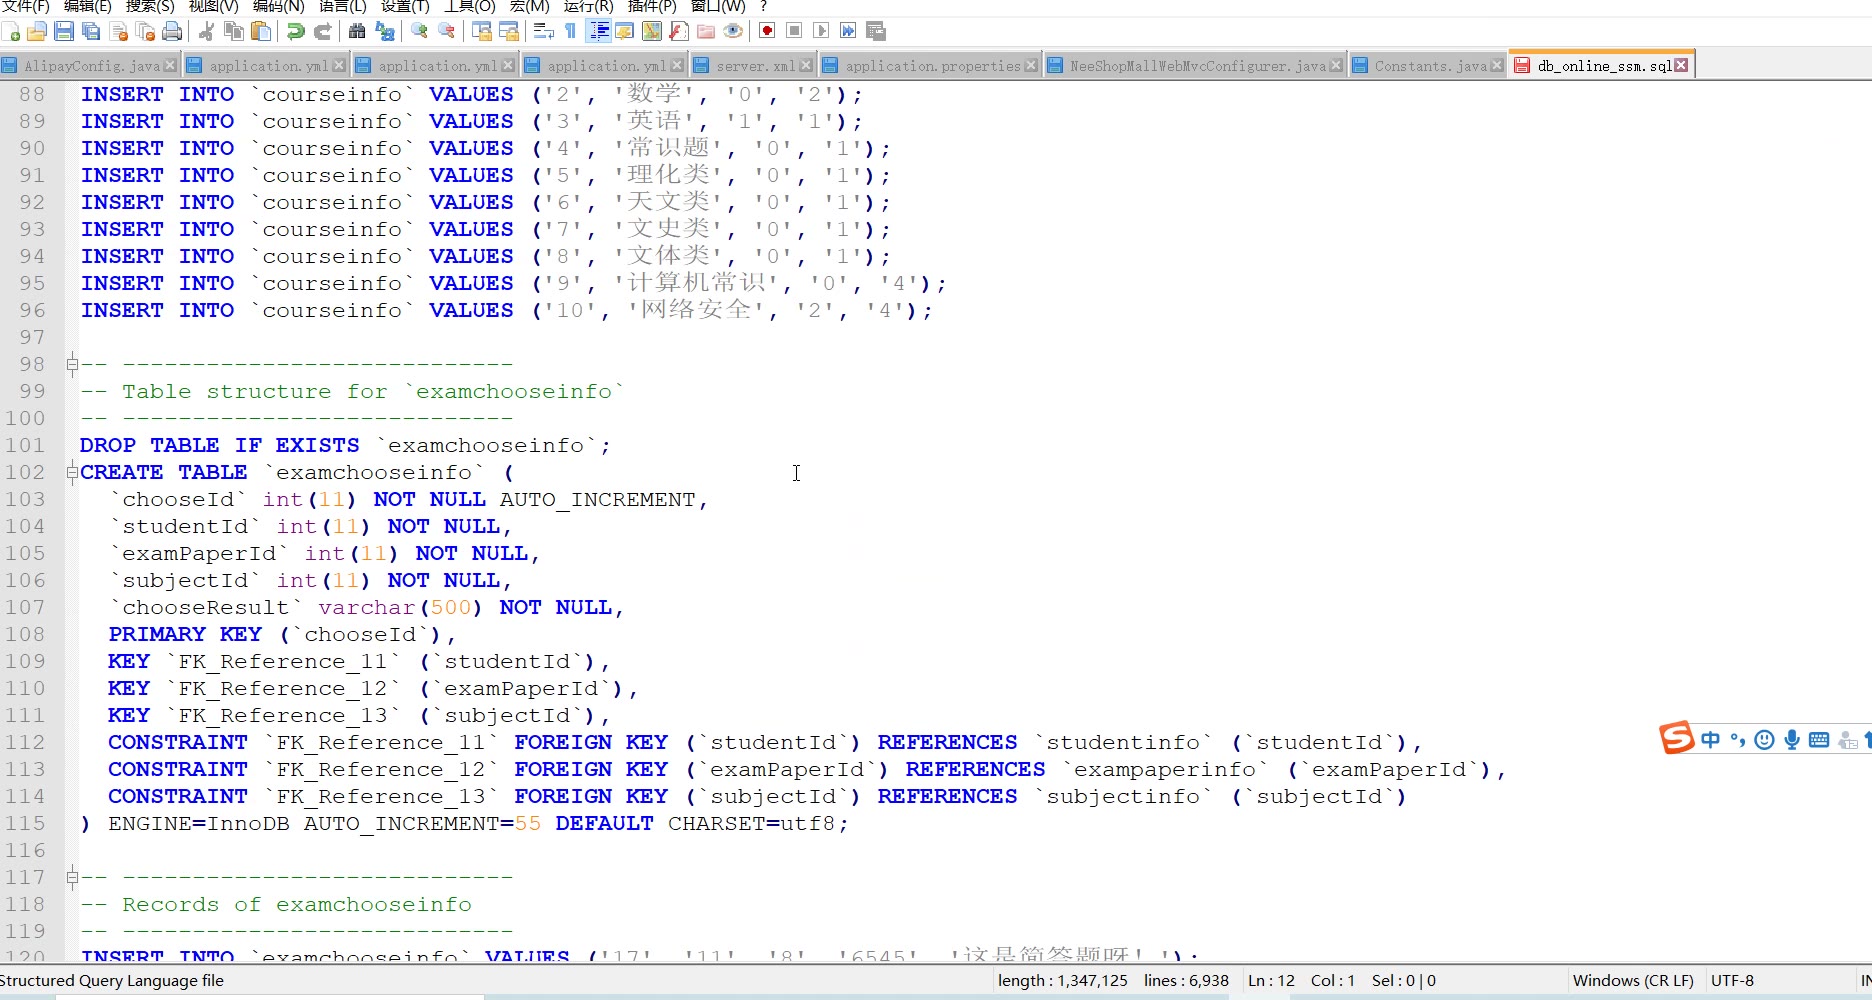Toggle synchronized horizontal scrolling
The width and height of the screenshot is (1872, 1000).
[508, 31]
